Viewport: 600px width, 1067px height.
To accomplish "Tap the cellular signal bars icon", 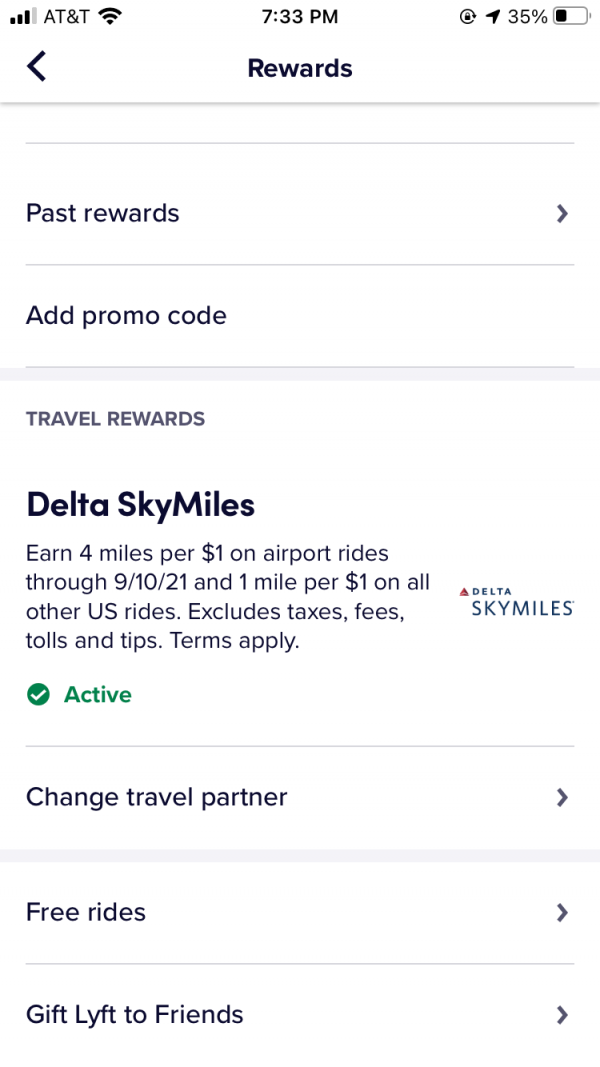I will click(22, 17).
